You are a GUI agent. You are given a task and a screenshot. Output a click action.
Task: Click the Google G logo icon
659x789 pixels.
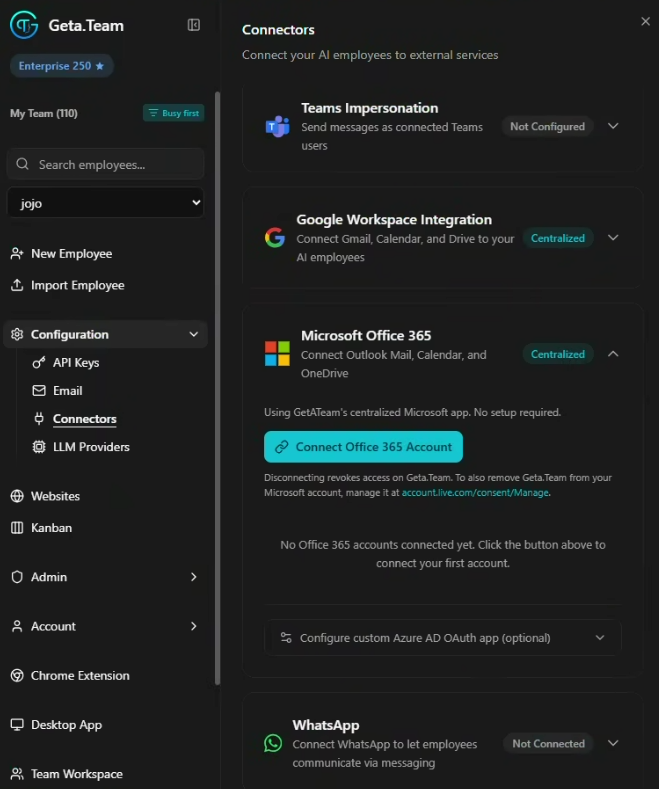click(x=275, y=238)
